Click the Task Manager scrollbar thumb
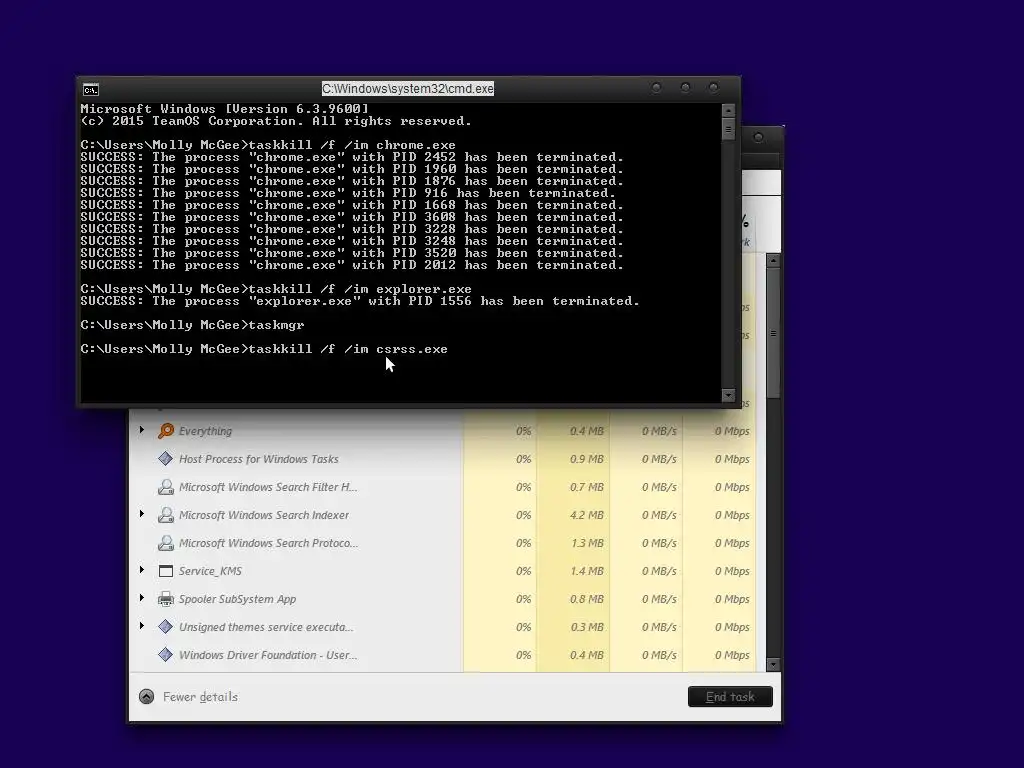Viewport: 1024px width, 768px height. click(x=773, y=333)
